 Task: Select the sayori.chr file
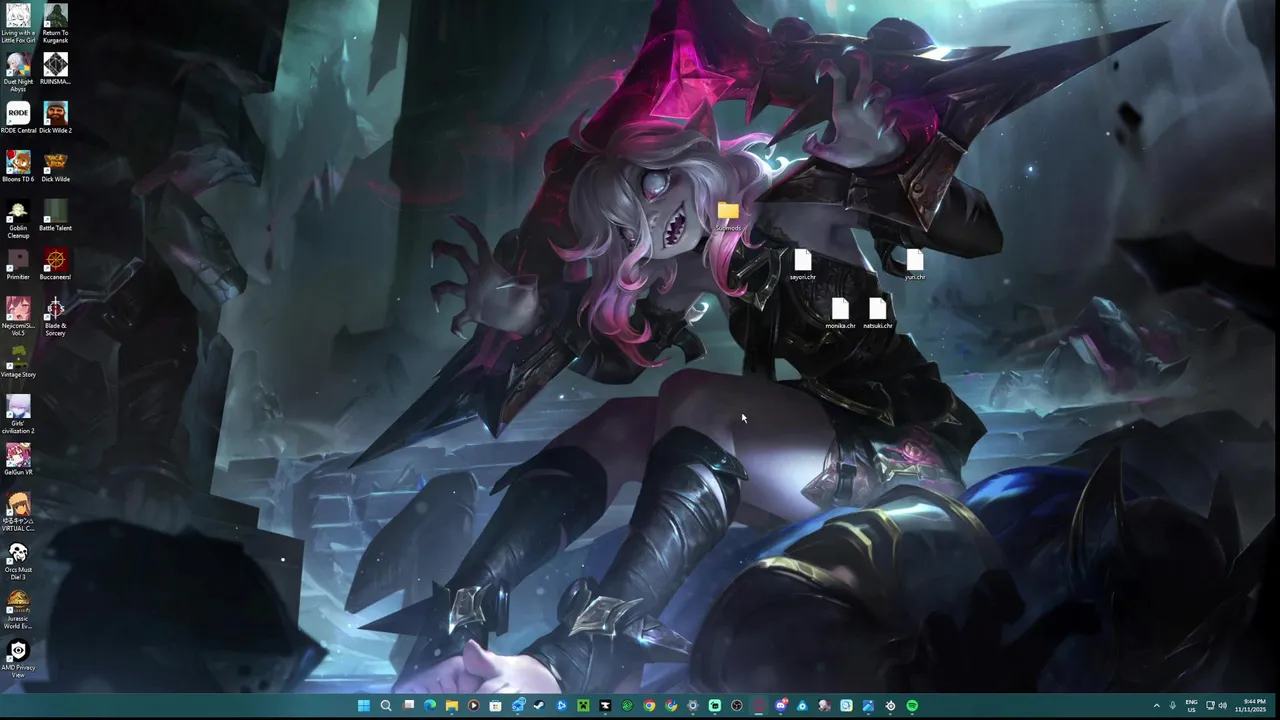[x=802, y=265]
